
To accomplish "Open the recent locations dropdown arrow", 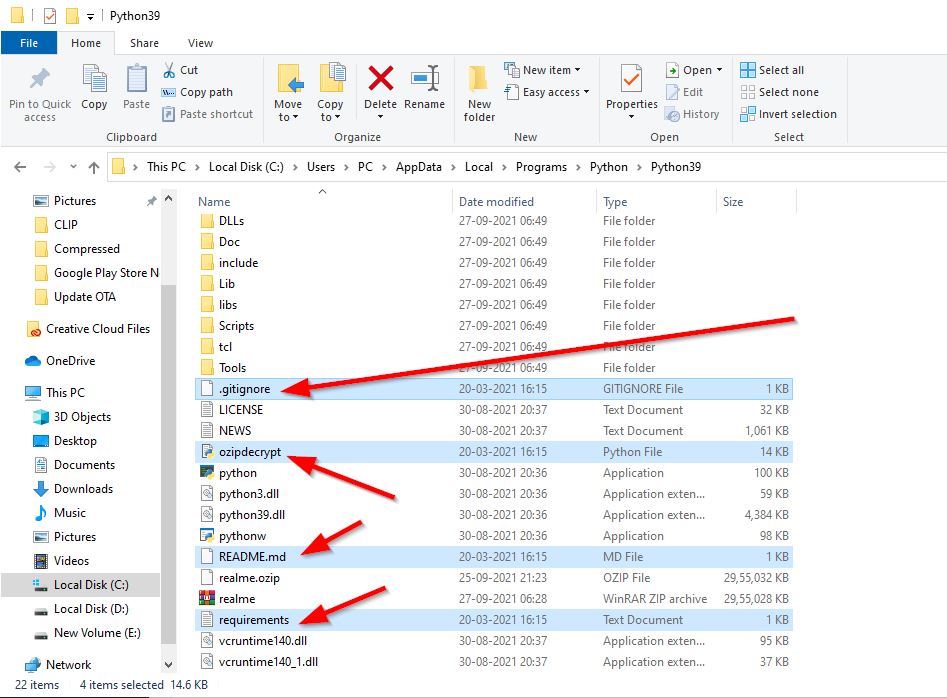I will pyautogui.click(x=73, y=167).
